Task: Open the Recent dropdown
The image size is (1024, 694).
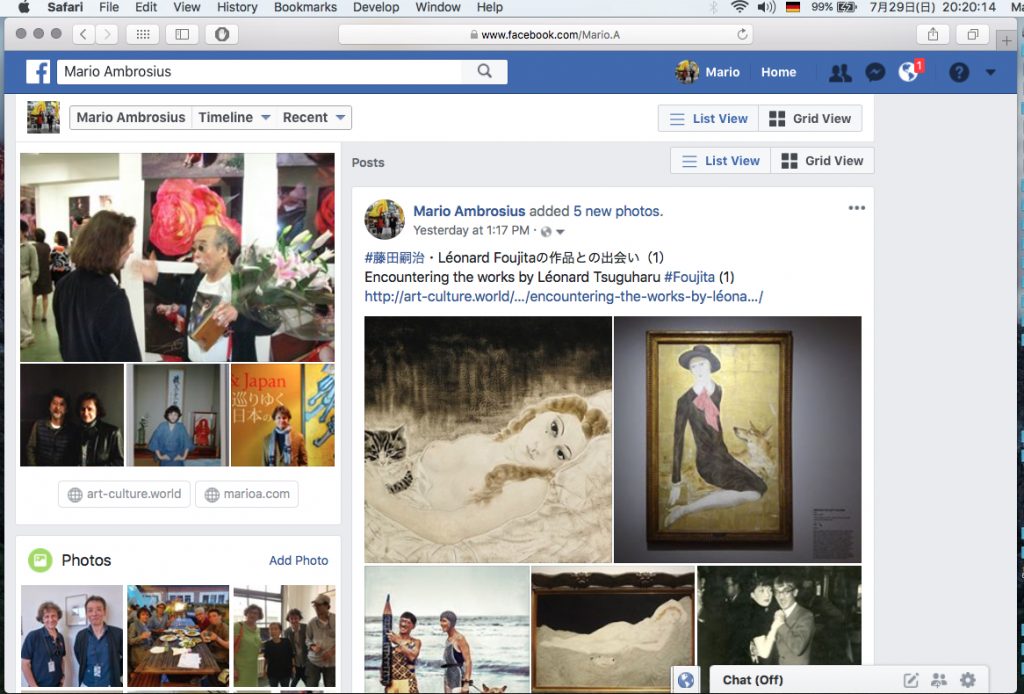Action: click(313, 118)
